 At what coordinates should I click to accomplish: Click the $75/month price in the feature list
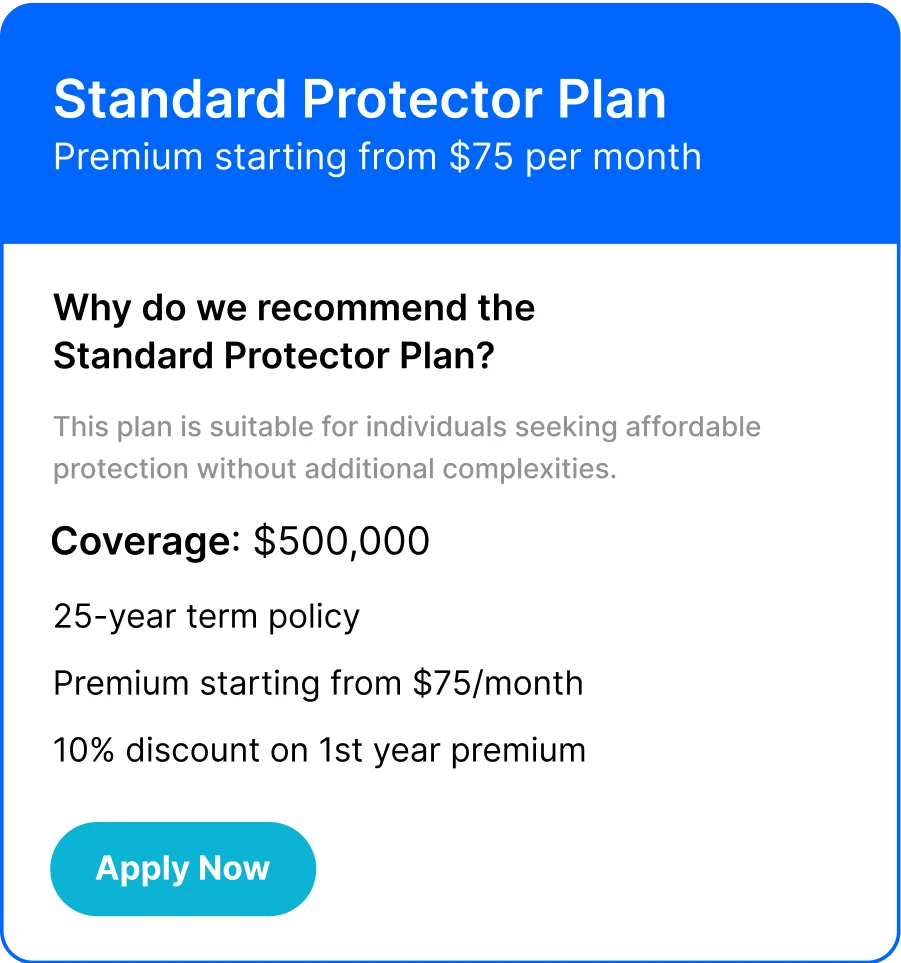tap(498, 684)
